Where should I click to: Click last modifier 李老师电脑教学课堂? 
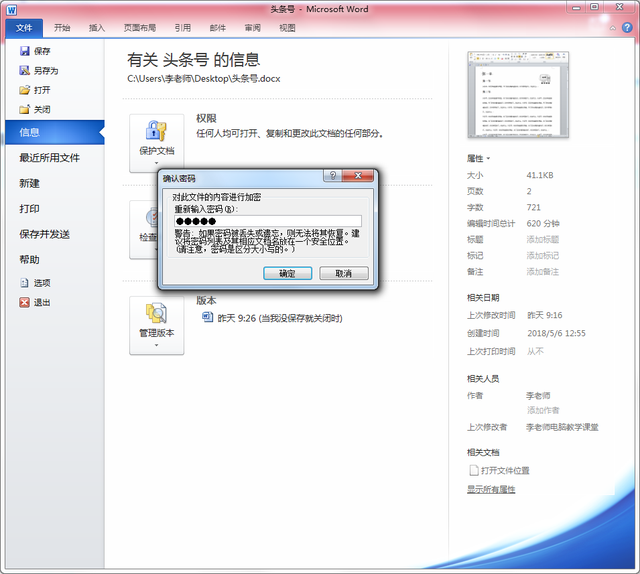point(562,427)
